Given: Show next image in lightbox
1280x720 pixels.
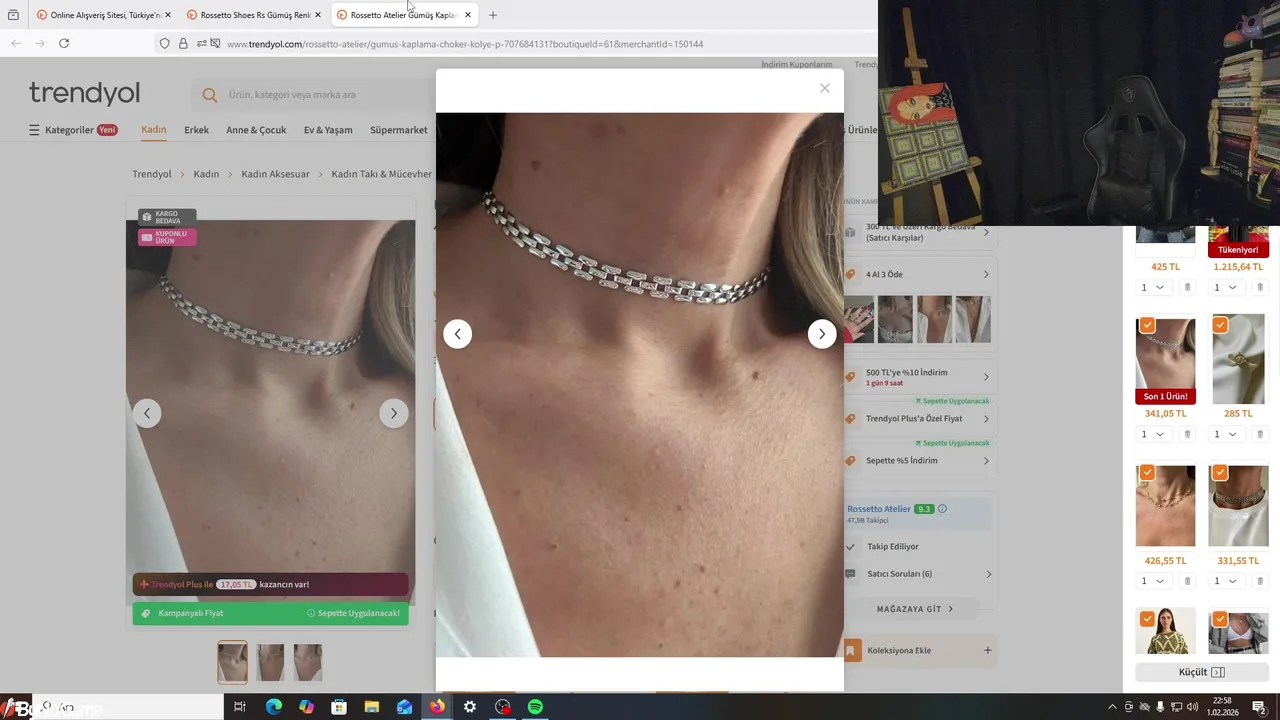Looking at the screenshot, I should [822, 334].
